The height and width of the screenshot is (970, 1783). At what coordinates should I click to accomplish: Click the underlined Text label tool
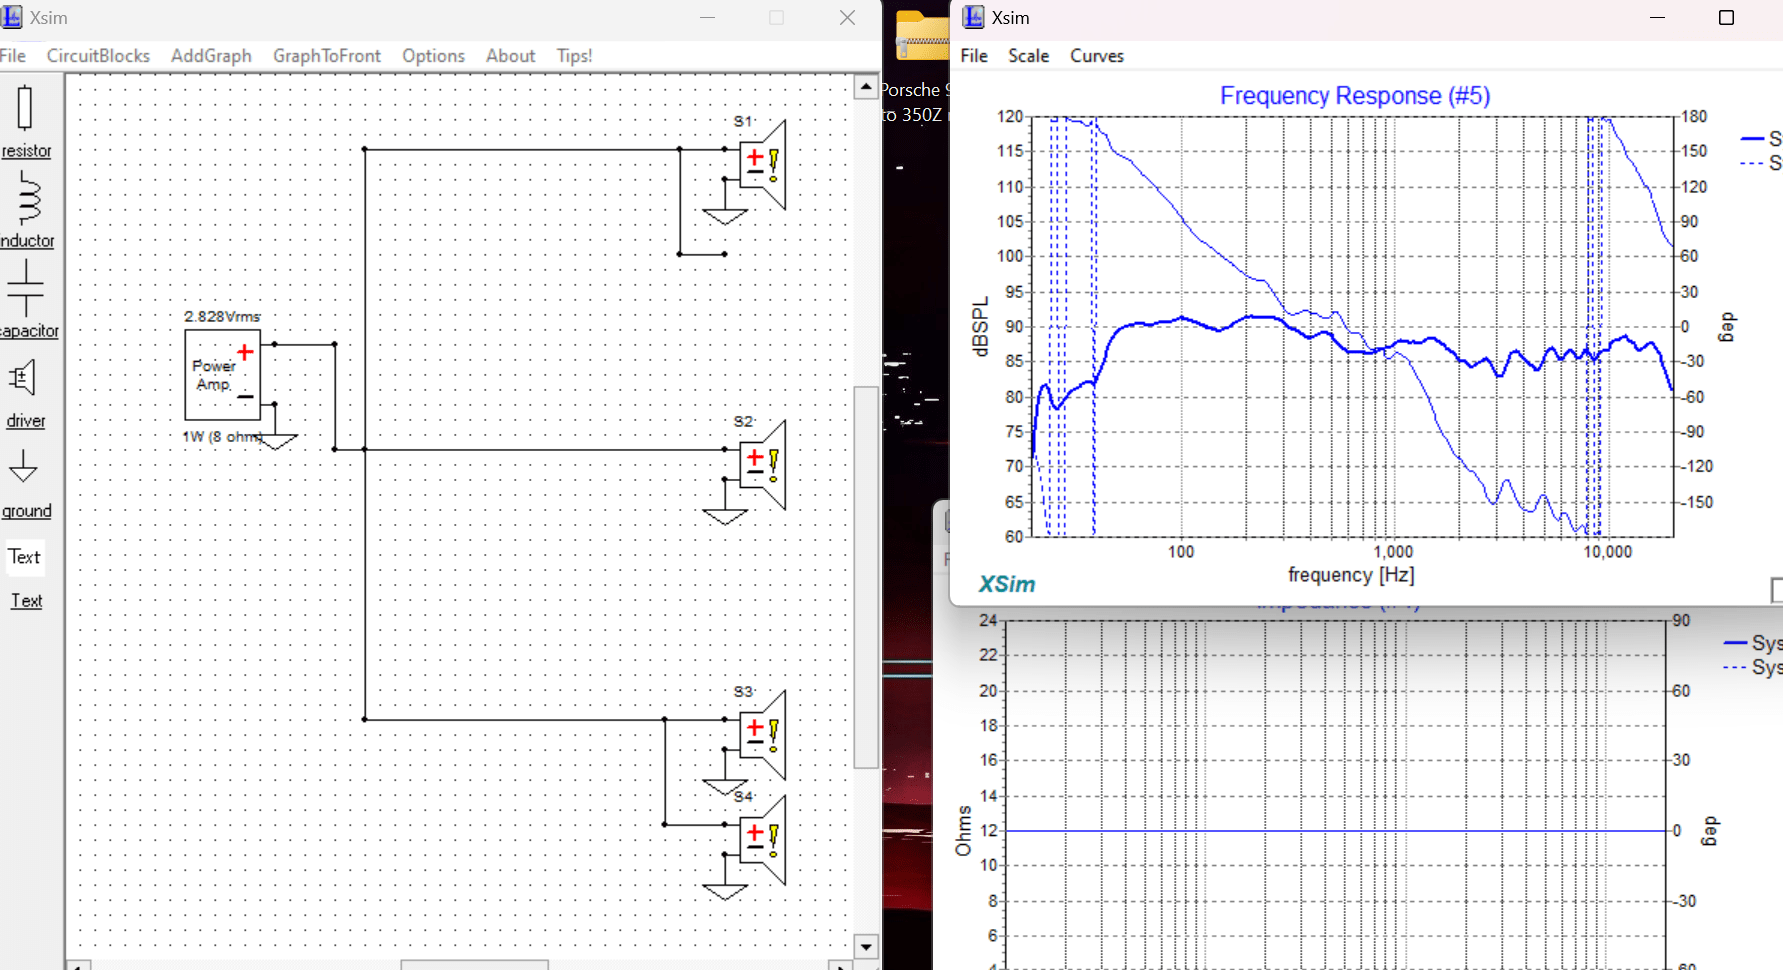coord(27,601)
